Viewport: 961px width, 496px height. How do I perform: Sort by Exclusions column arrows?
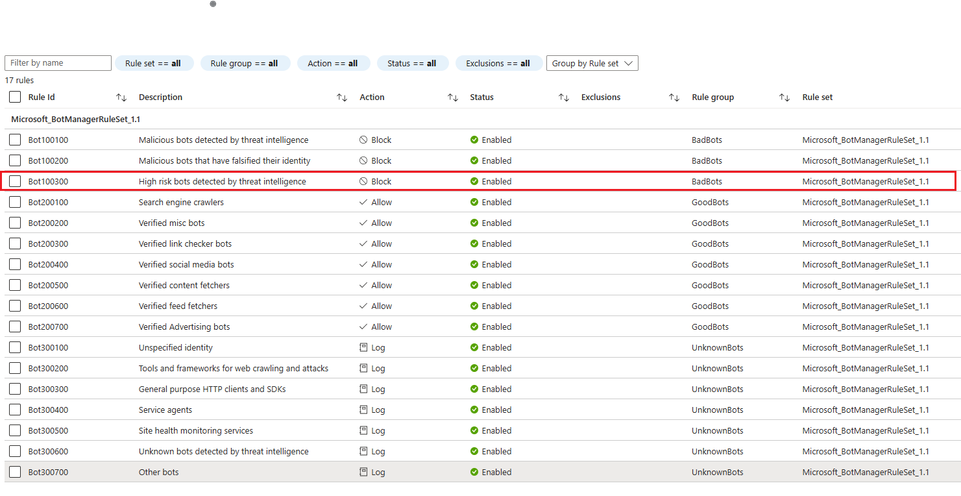pos(674,97)
